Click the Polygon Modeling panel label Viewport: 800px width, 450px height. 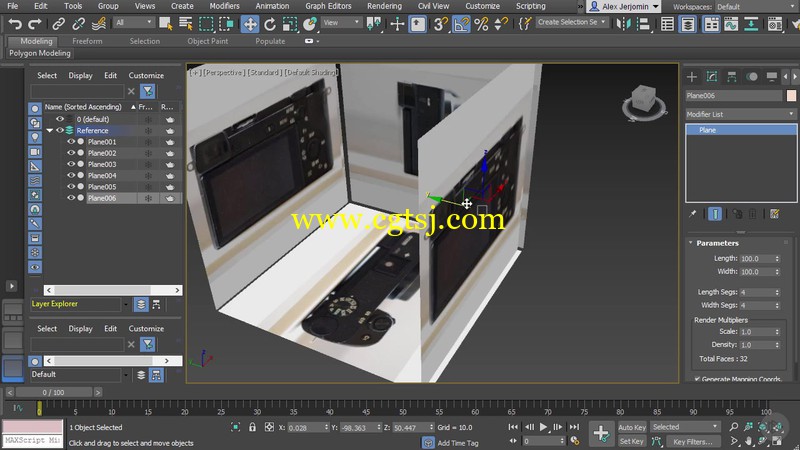tap(40, 53)
